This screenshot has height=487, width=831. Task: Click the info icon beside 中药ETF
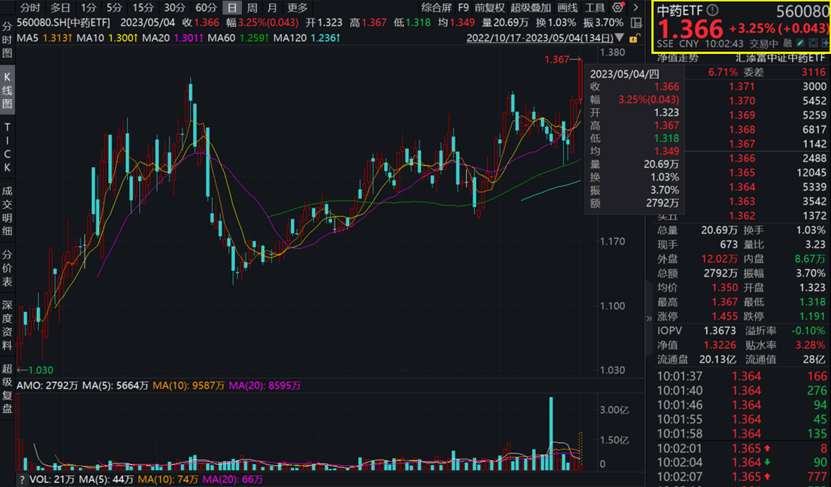point(713,10)
